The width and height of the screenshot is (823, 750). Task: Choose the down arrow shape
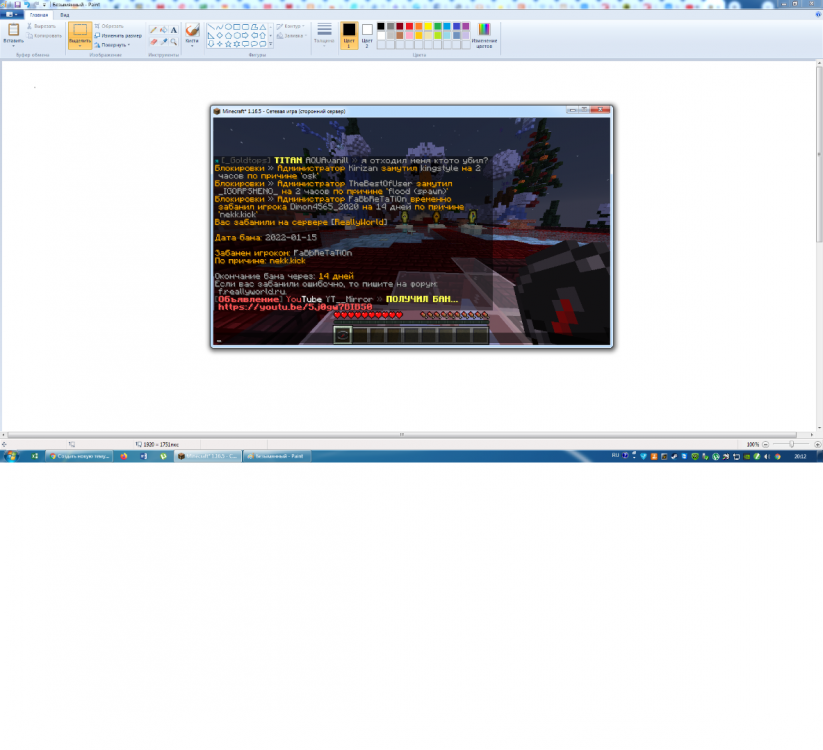[x=211, y=44]
